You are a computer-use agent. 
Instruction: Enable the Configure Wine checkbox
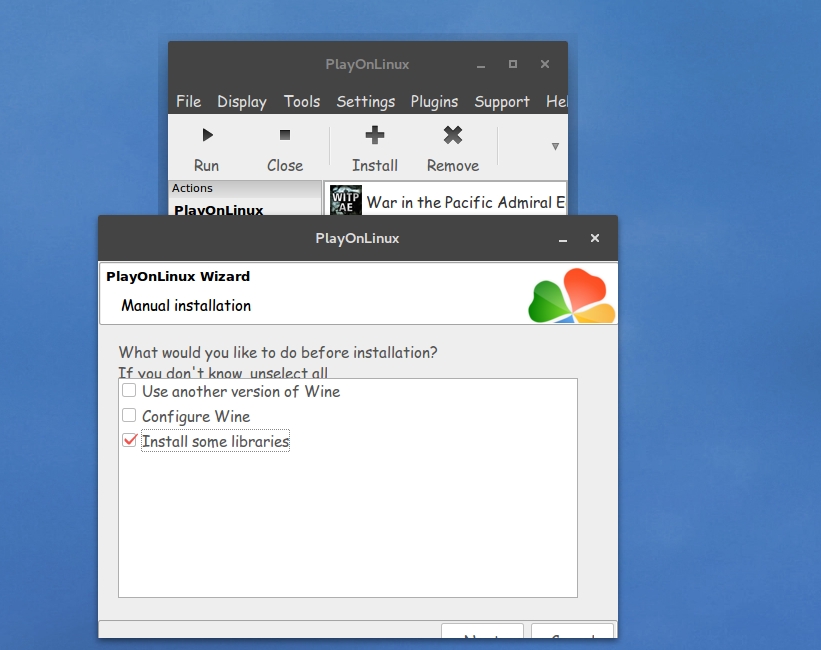tap(129, 415)
